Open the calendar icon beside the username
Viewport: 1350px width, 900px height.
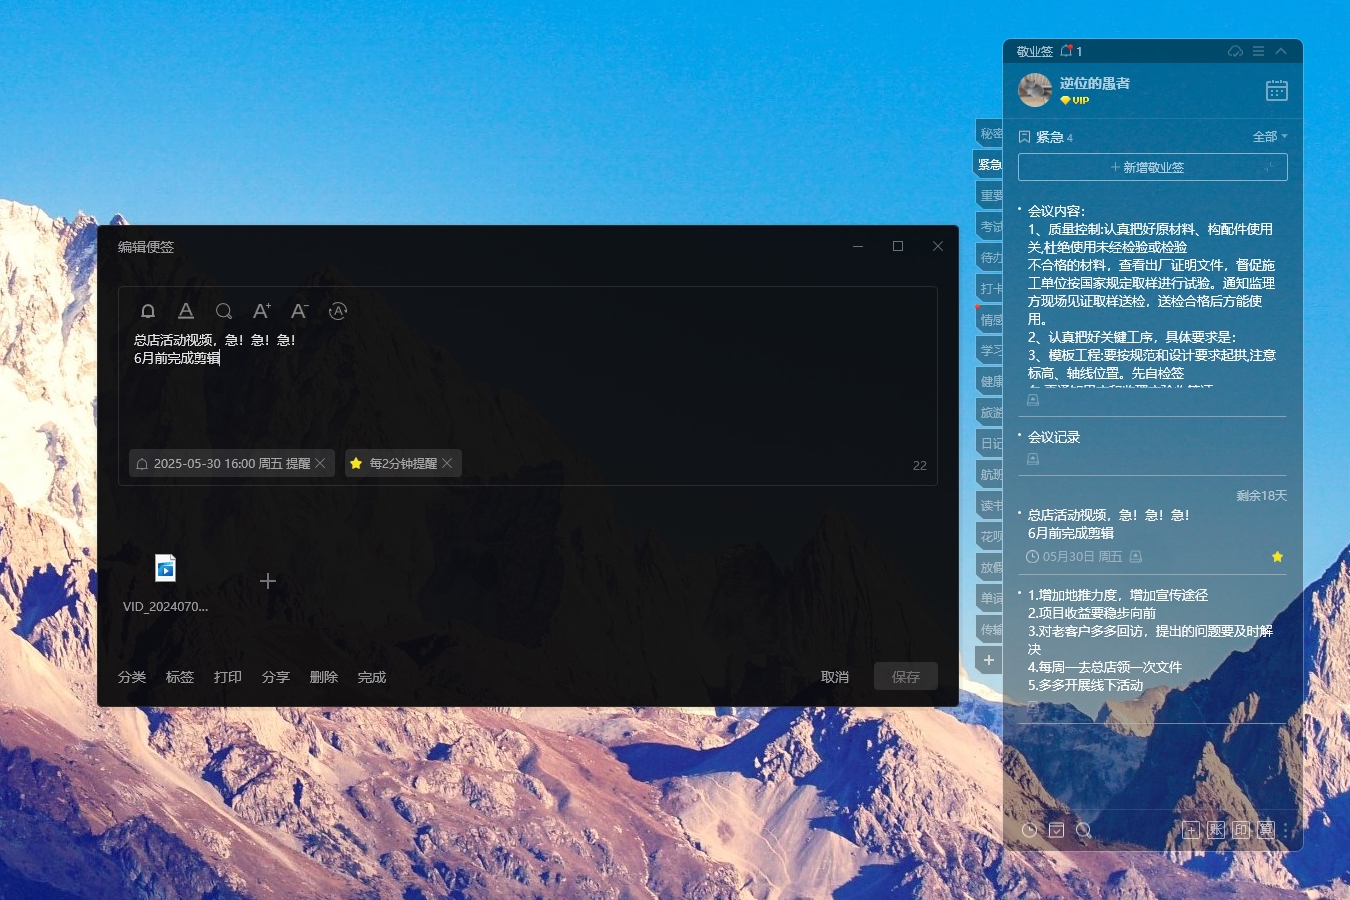coord(1276,91)
